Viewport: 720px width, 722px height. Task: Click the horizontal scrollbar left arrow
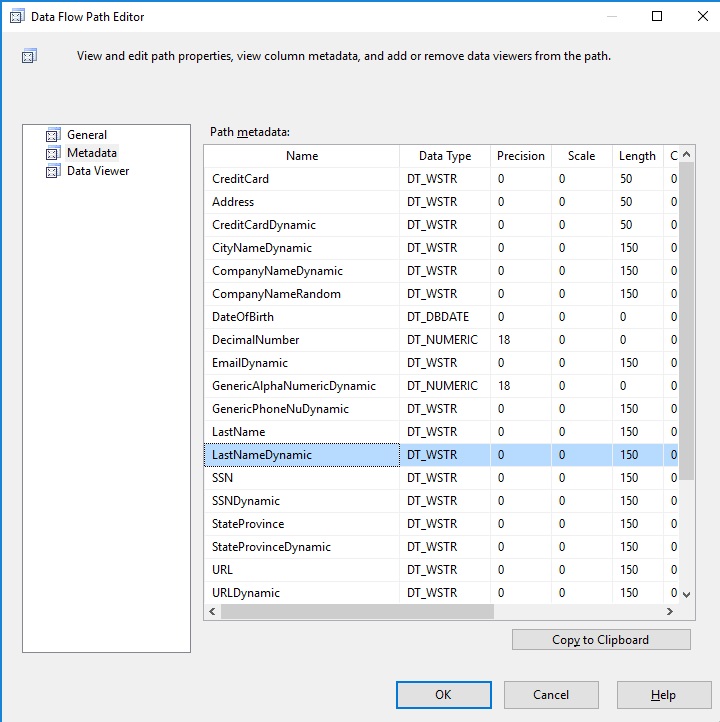pyautogui.click(x=212, y=611)
